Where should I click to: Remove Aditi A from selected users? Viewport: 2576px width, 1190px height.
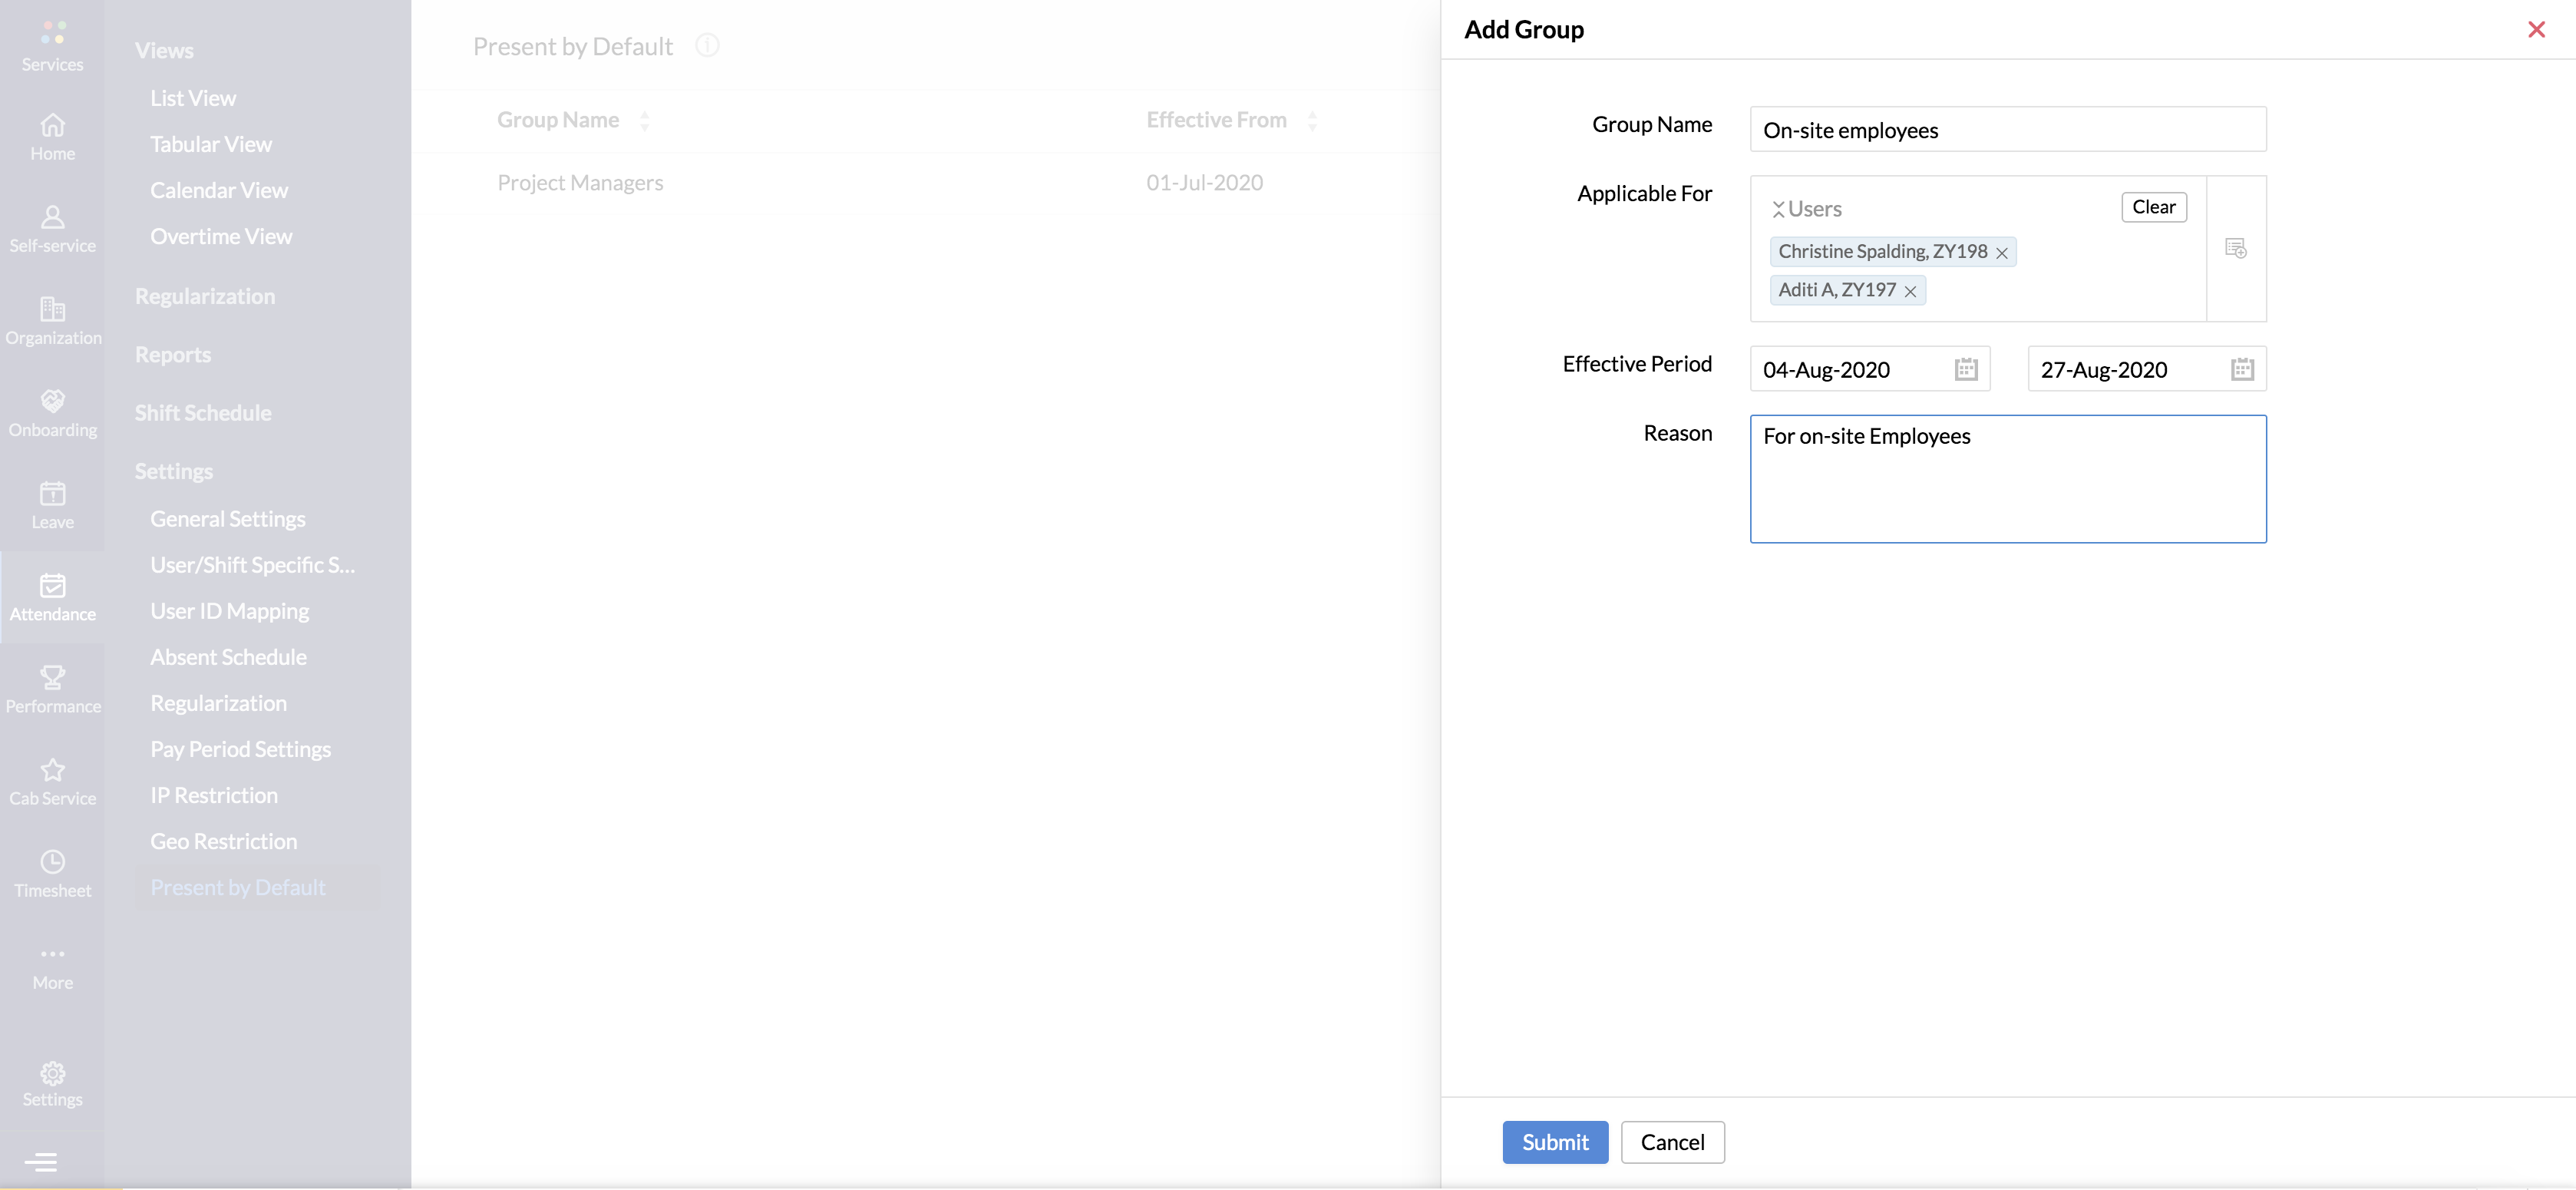pyautogui.click(x=1909, y=291)
